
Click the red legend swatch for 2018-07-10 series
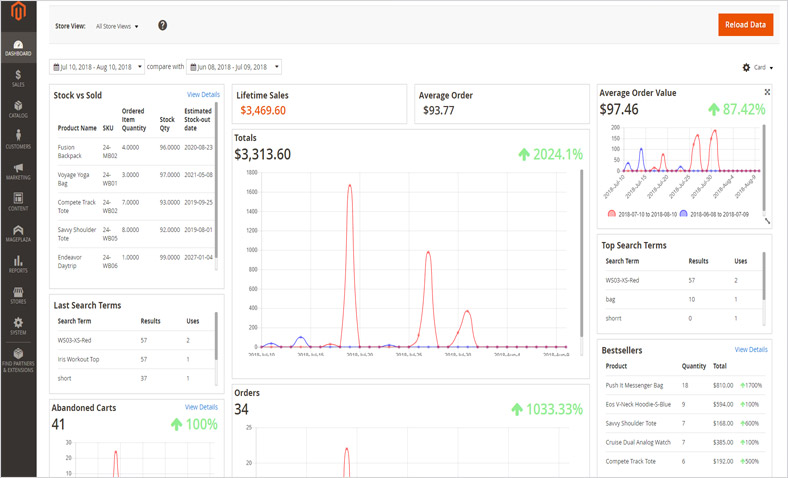(611, 214)
